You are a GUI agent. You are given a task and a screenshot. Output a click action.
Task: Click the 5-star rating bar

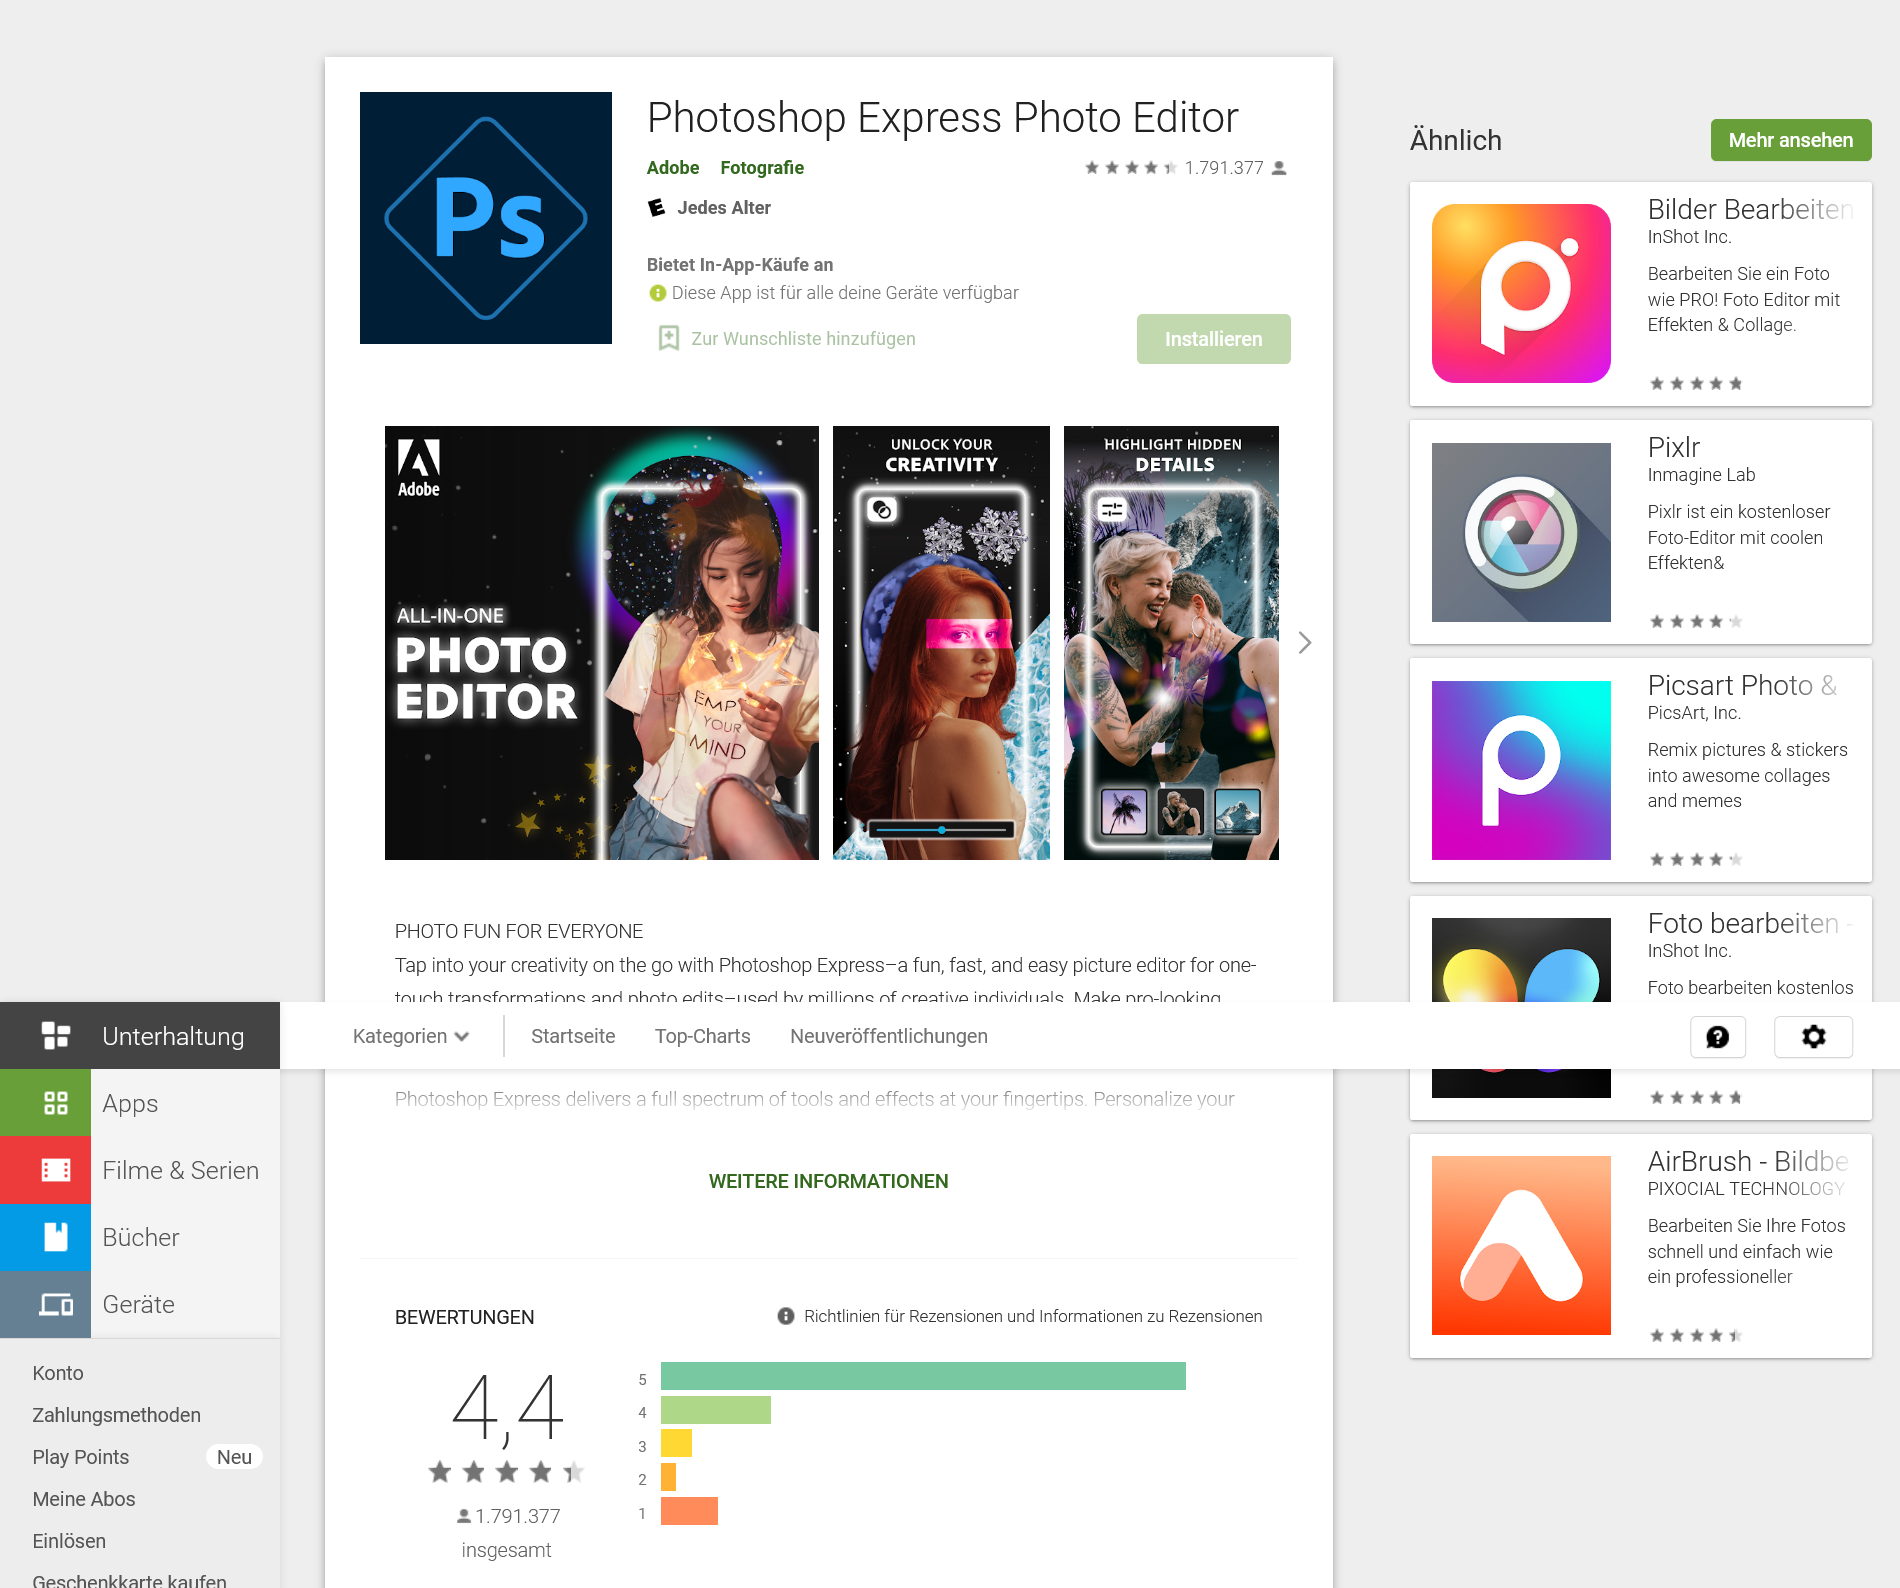pos(923,1376)
